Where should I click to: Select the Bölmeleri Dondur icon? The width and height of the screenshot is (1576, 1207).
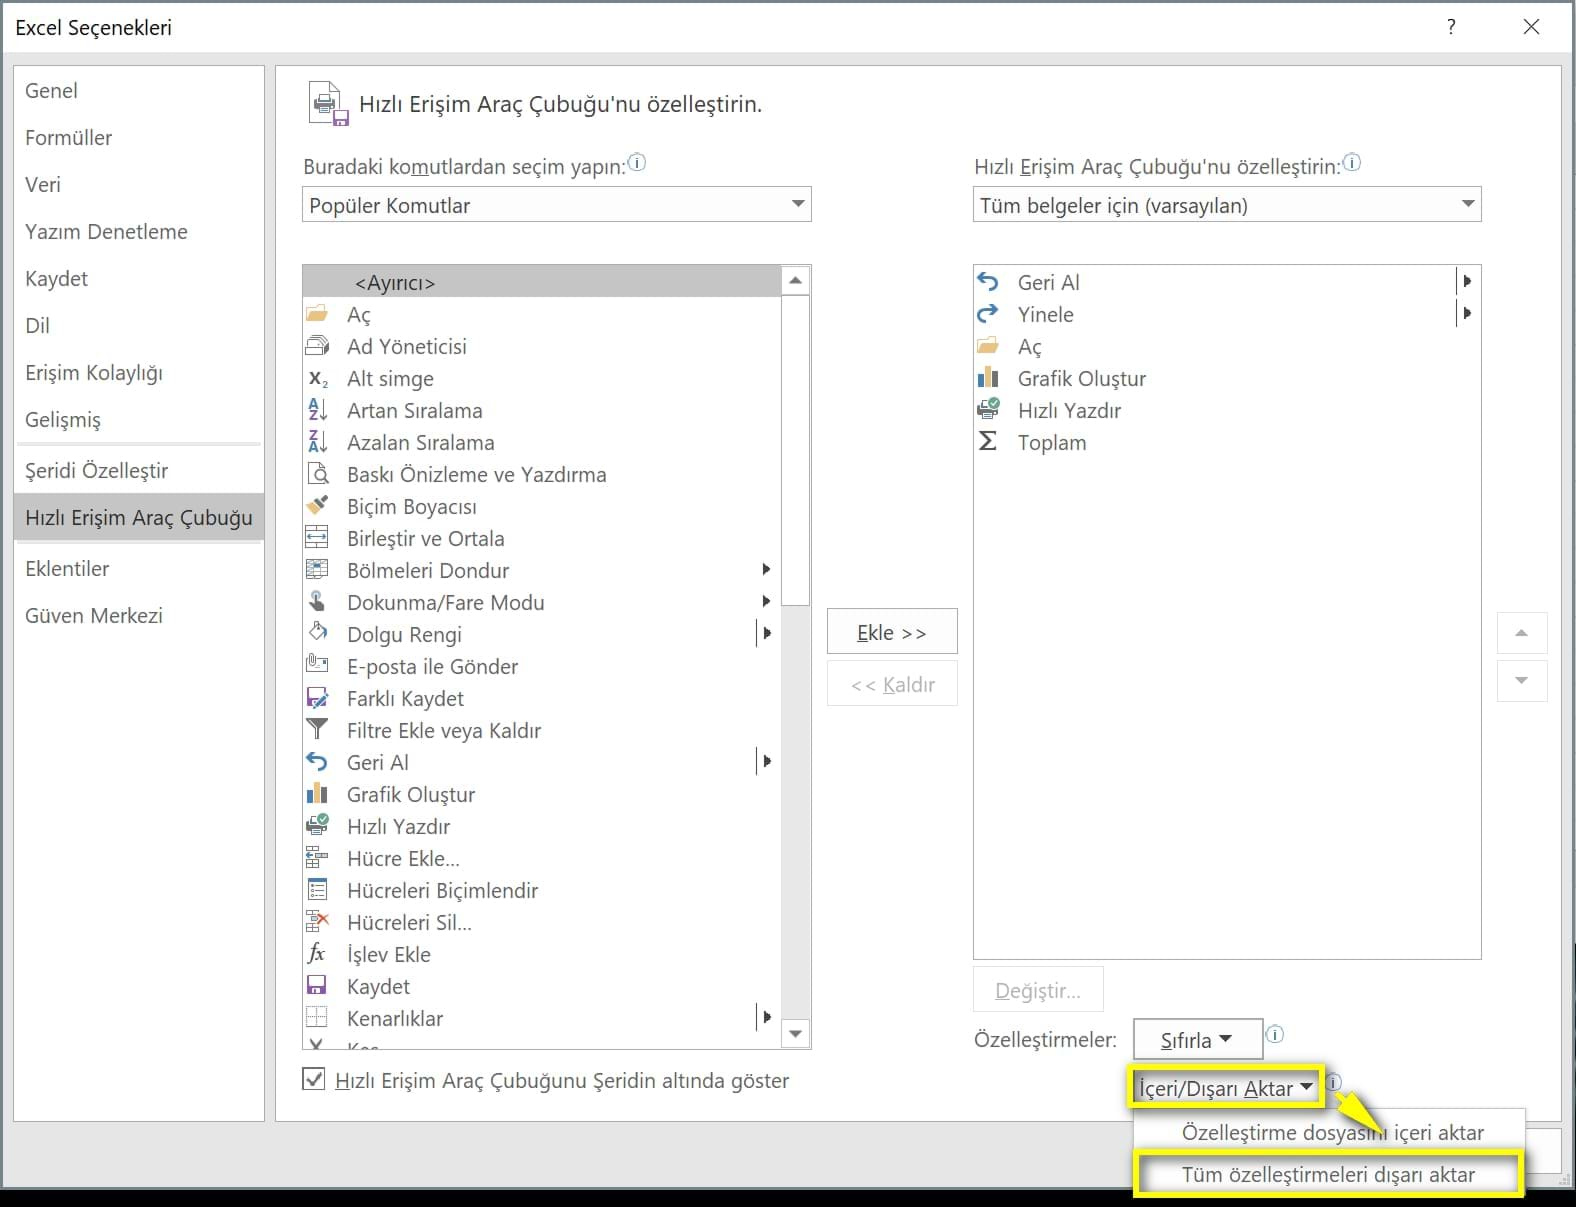[317, 570]
